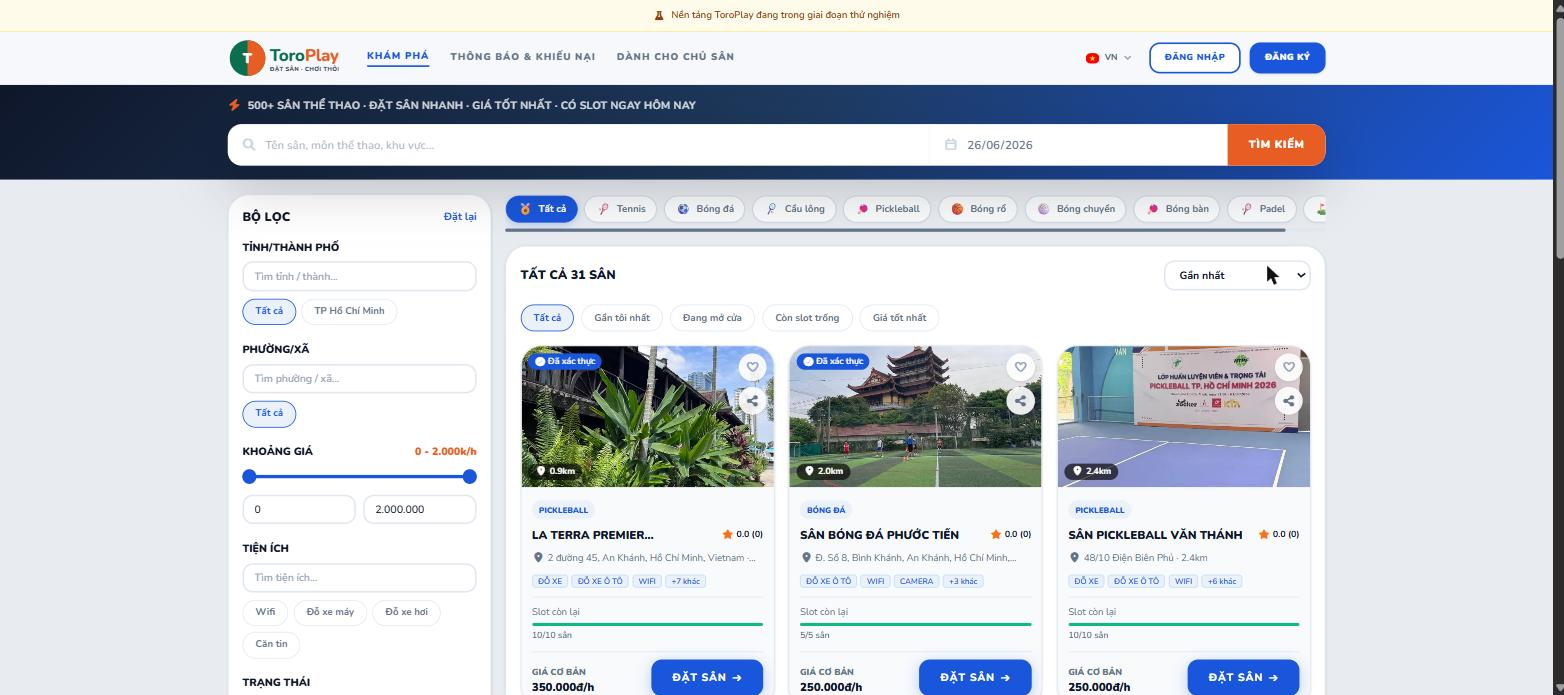Book Sân Pickleball Văn Thánh with Đặt sân
1564x695 pixels.
click(1243, 677)
